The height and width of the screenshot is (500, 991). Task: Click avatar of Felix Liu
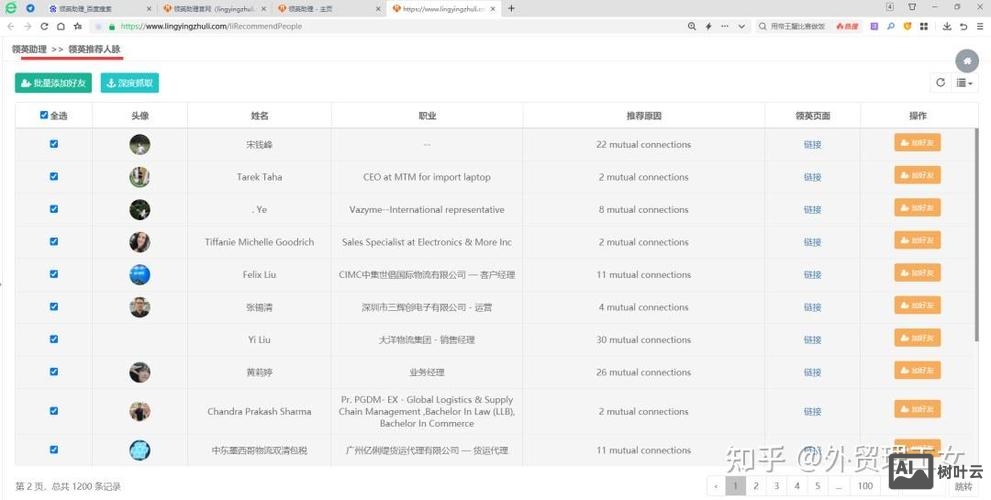click(140, 275)
